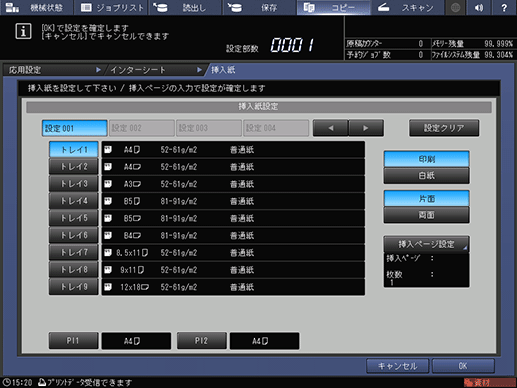Click the clock icon in status bar
517x388 pixels.
coord(6,382)
